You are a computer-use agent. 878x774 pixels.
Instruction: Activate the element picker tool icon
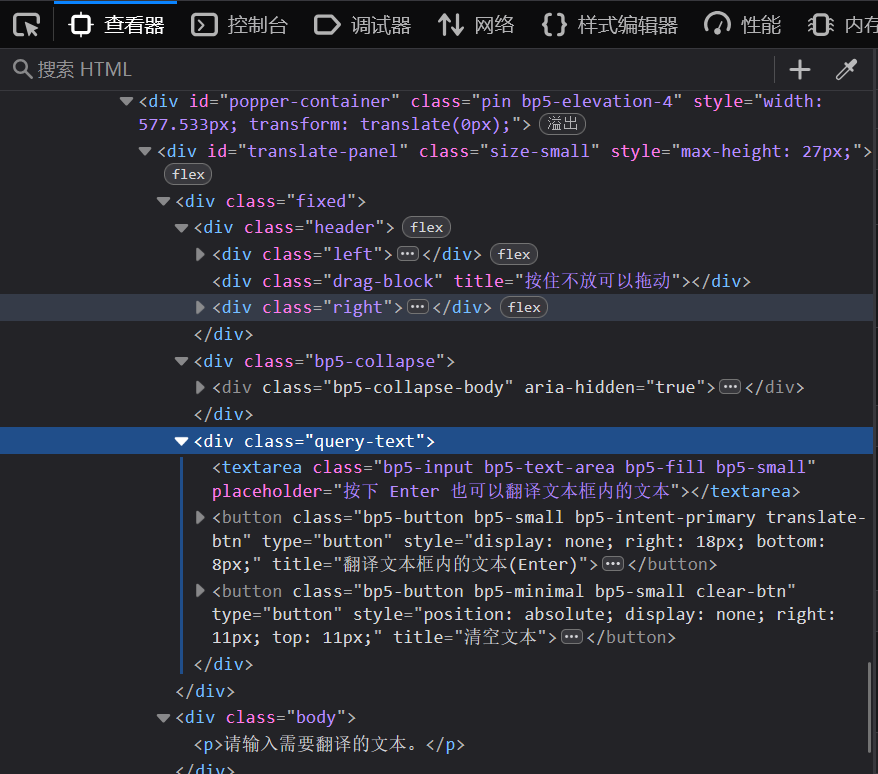[x=27, y=25]
